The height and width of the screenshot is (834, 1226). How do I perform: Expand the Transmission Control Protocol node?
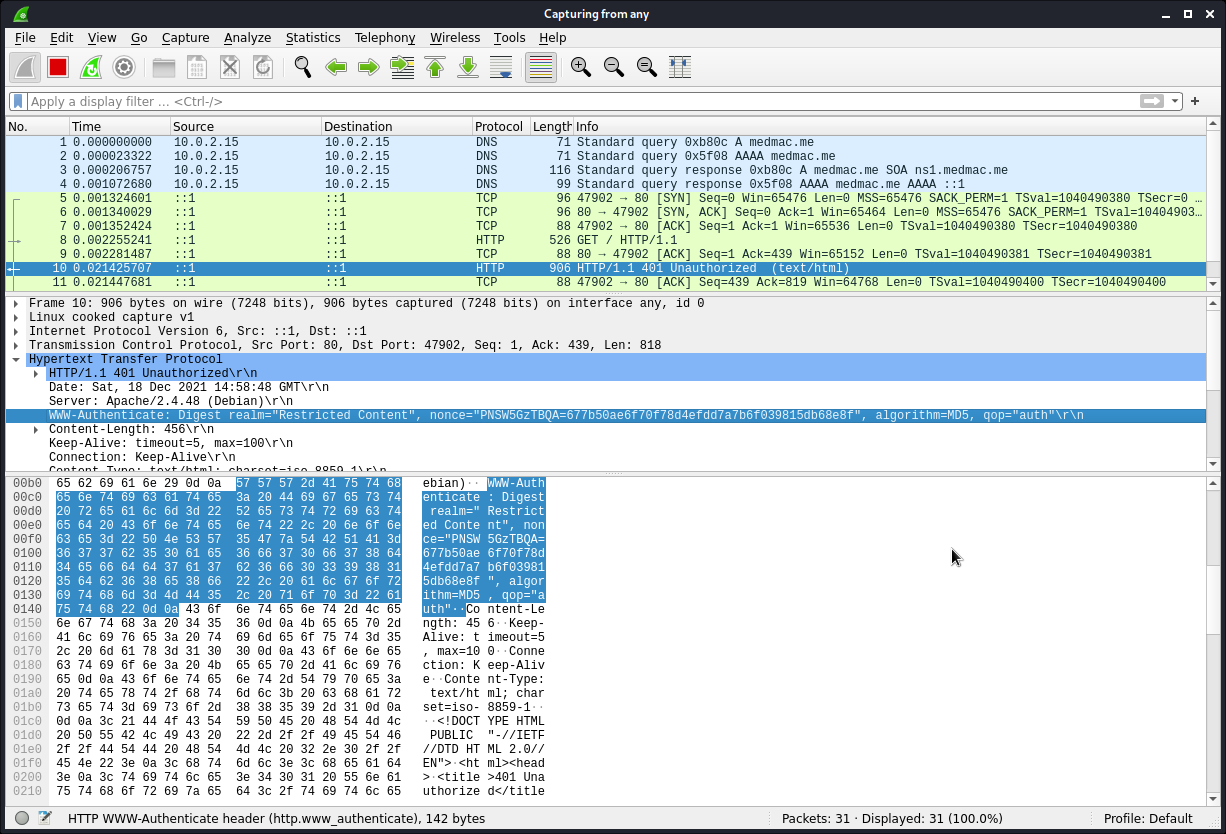16,345
